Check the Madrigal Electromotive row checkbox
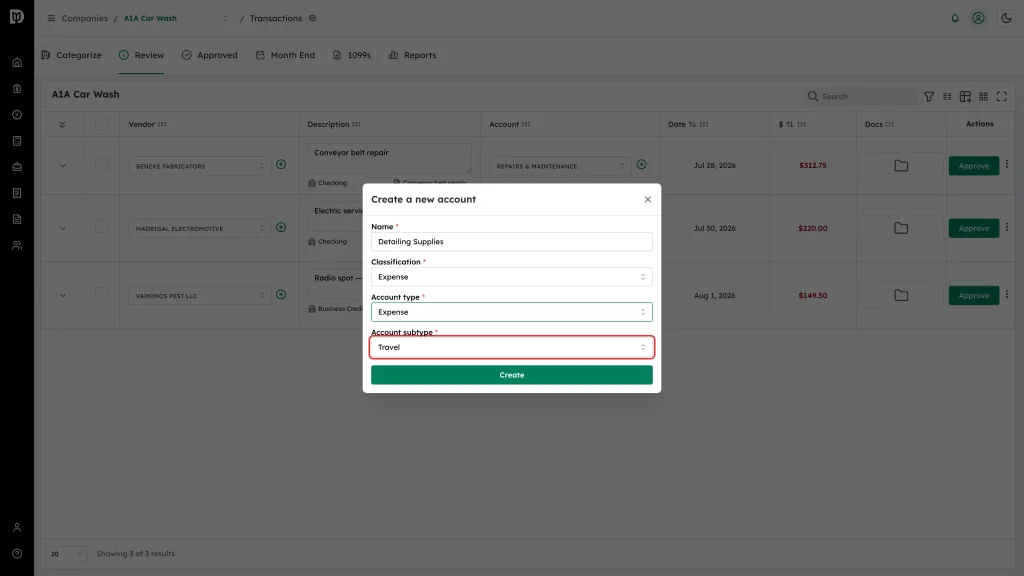Screen dimensions: 1024x576 (101, 227)
